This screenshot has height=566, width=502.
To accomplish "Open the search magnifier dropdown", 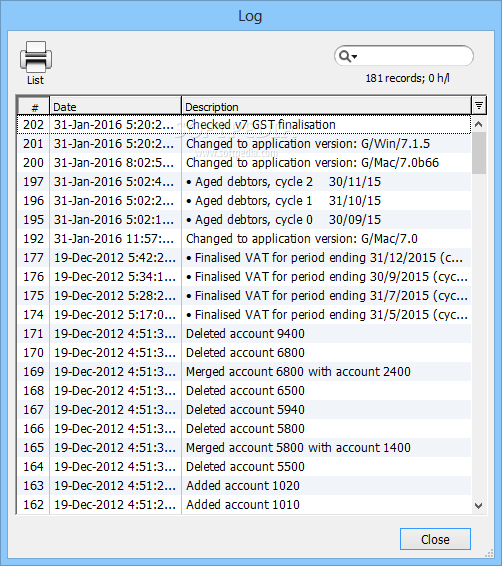I will pos(348,56).
